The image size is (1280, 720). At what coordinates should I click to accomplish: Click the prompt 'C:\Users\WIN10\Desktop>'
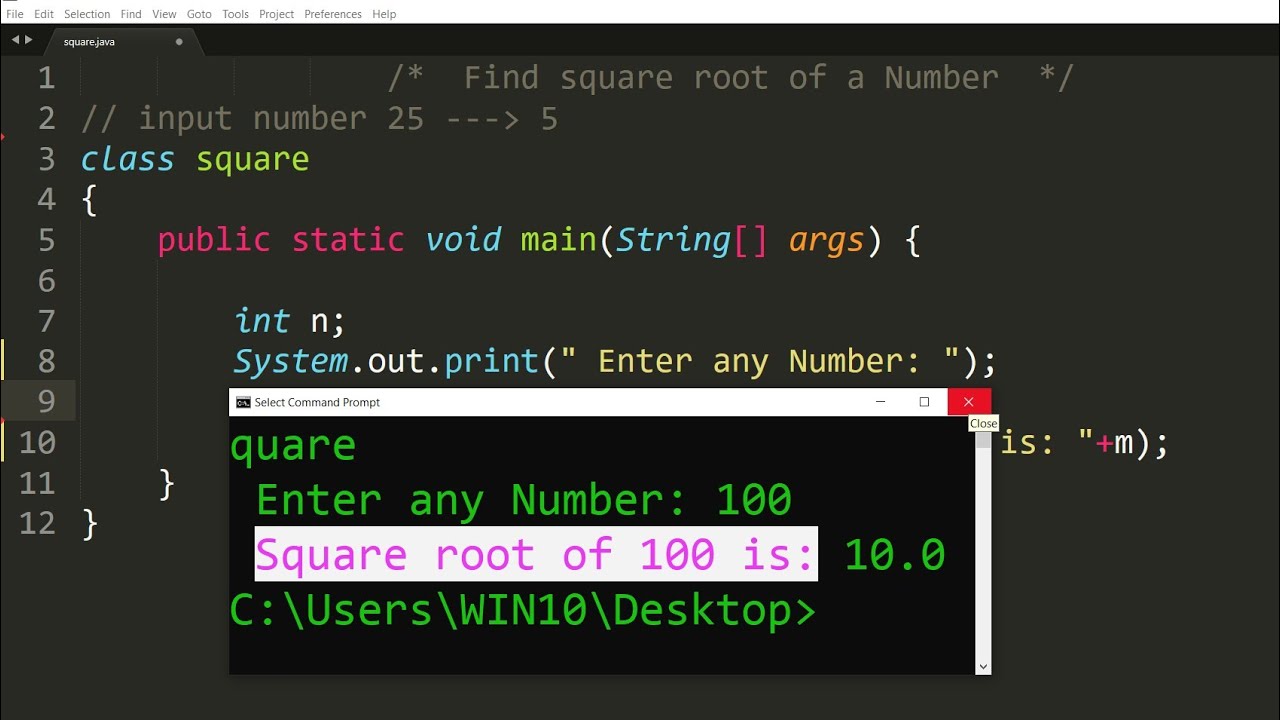coord(523,610)
